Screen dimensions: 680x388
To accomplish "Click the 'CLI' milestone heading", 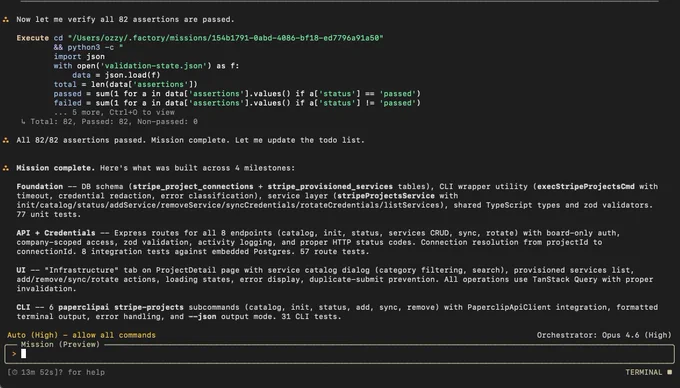I will click(x=23, y=307).
